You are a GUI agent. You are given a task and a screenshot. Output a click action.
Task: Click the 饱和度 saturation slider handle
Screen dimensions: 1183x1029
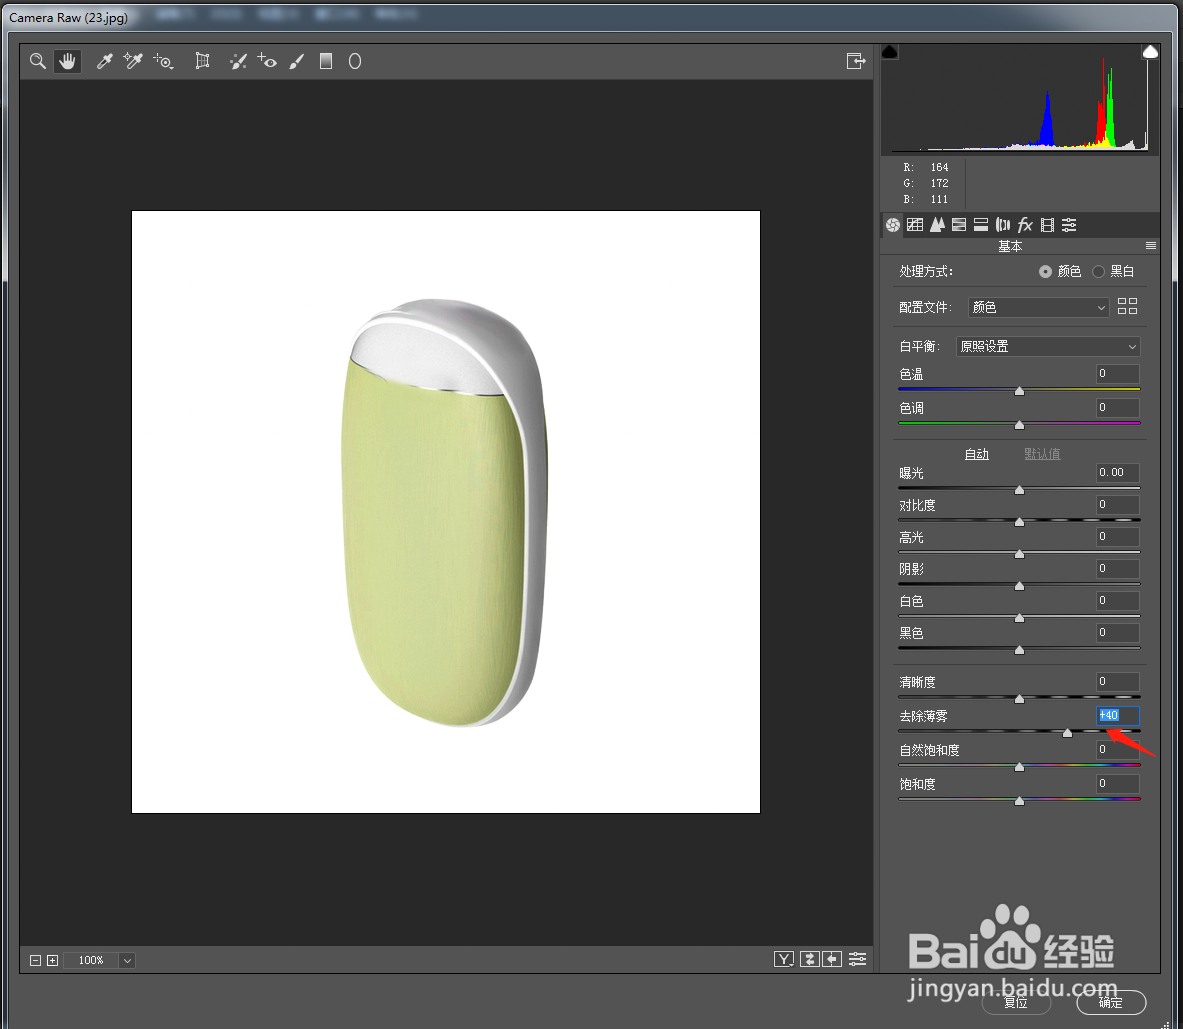(1019, 801)
